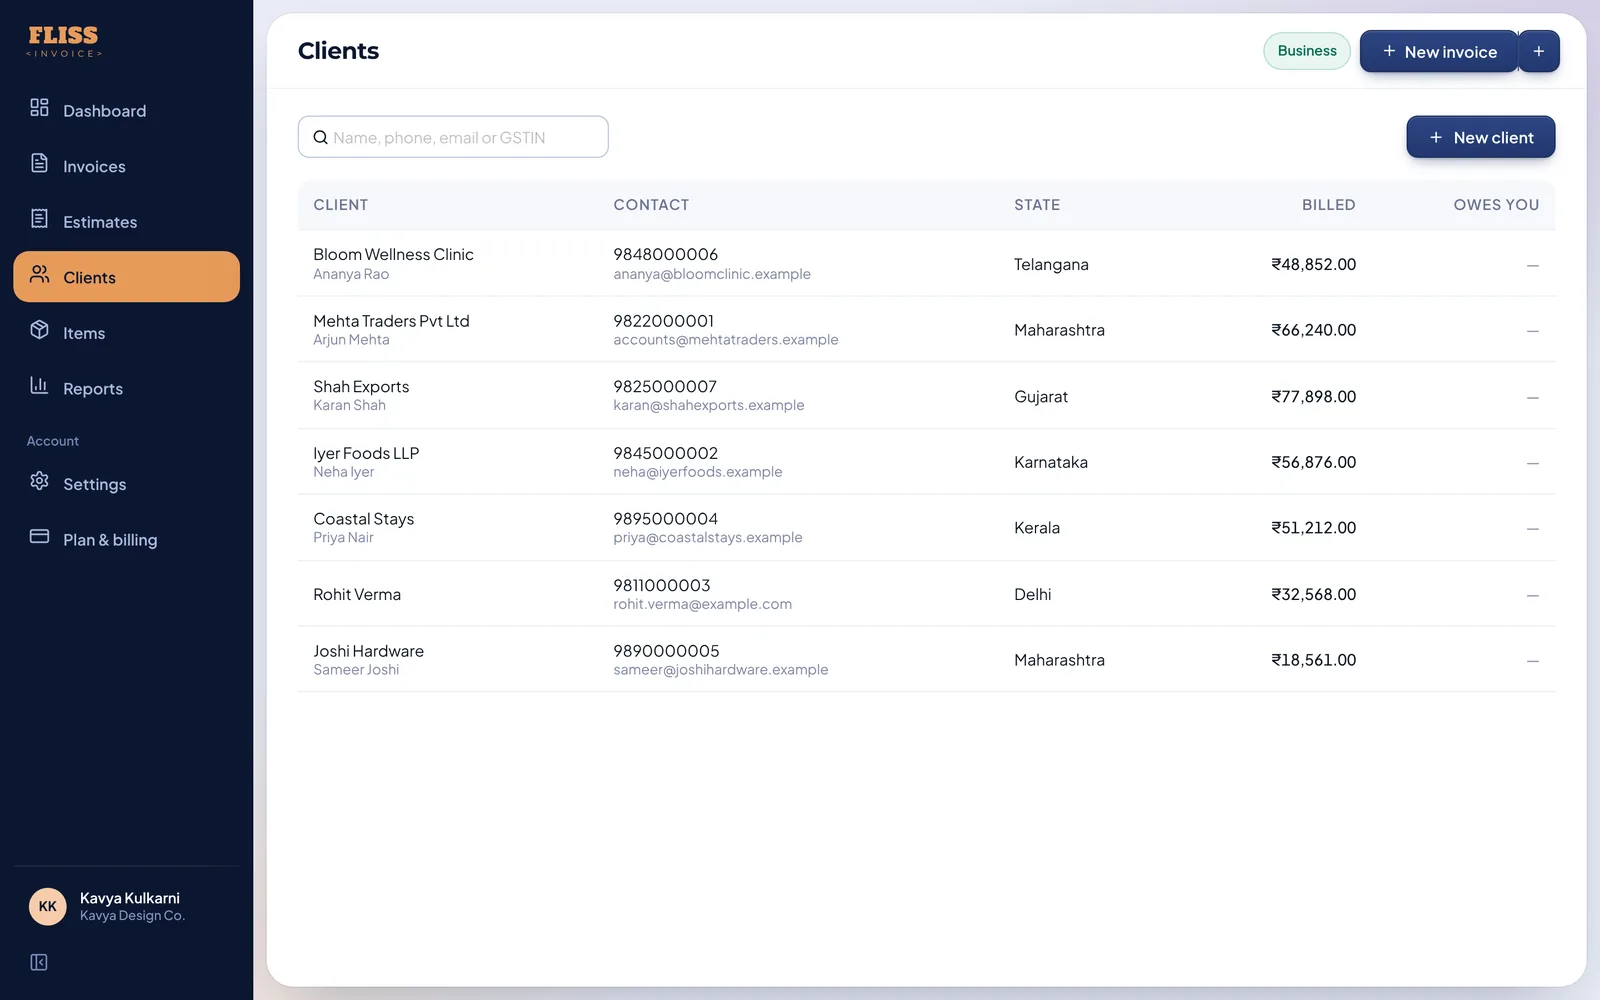Open Plan & billing page
The width and height of the screenshot is (1600, 1000).
(126, 539)
